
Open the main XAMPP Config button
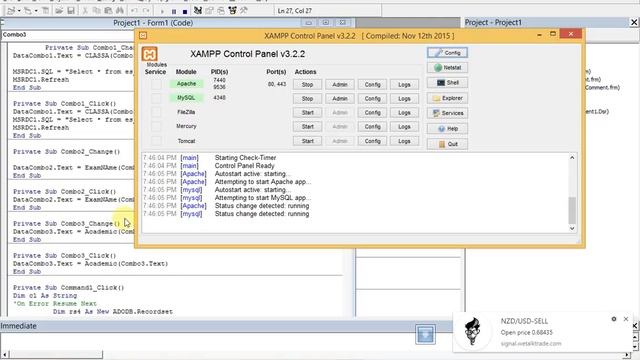447,53
